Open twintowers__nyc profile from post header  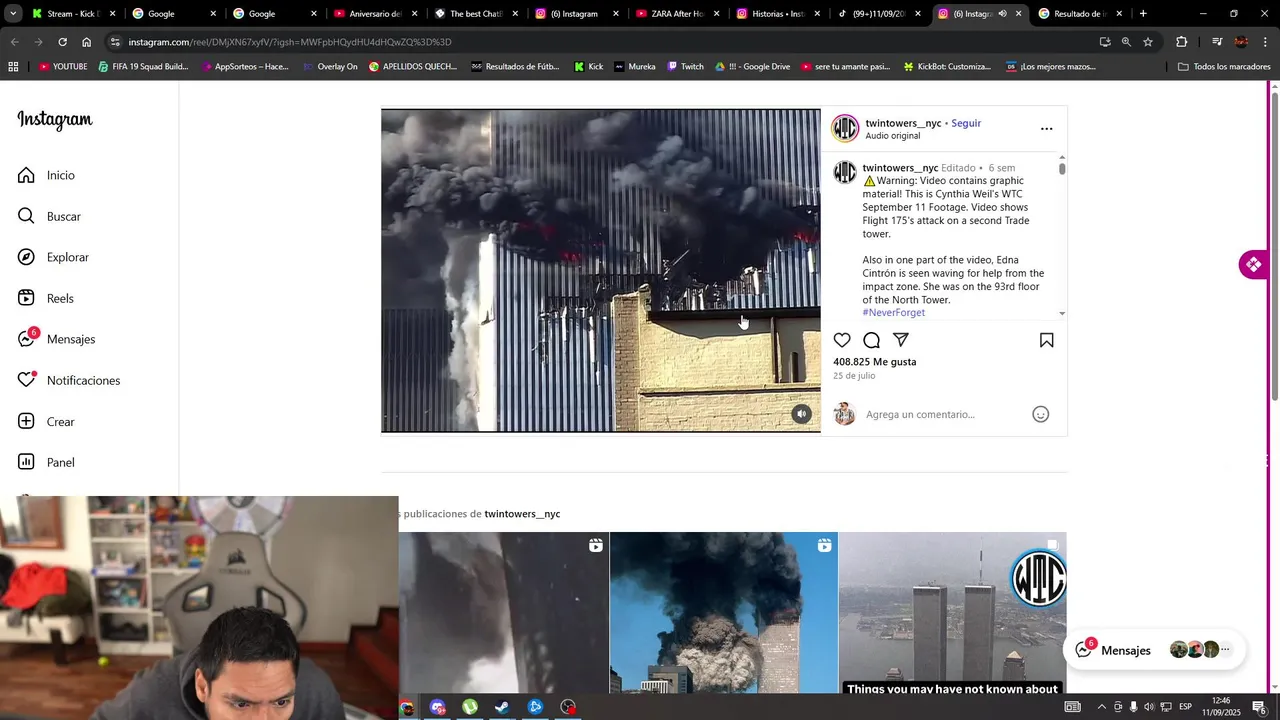click(903, 123)
